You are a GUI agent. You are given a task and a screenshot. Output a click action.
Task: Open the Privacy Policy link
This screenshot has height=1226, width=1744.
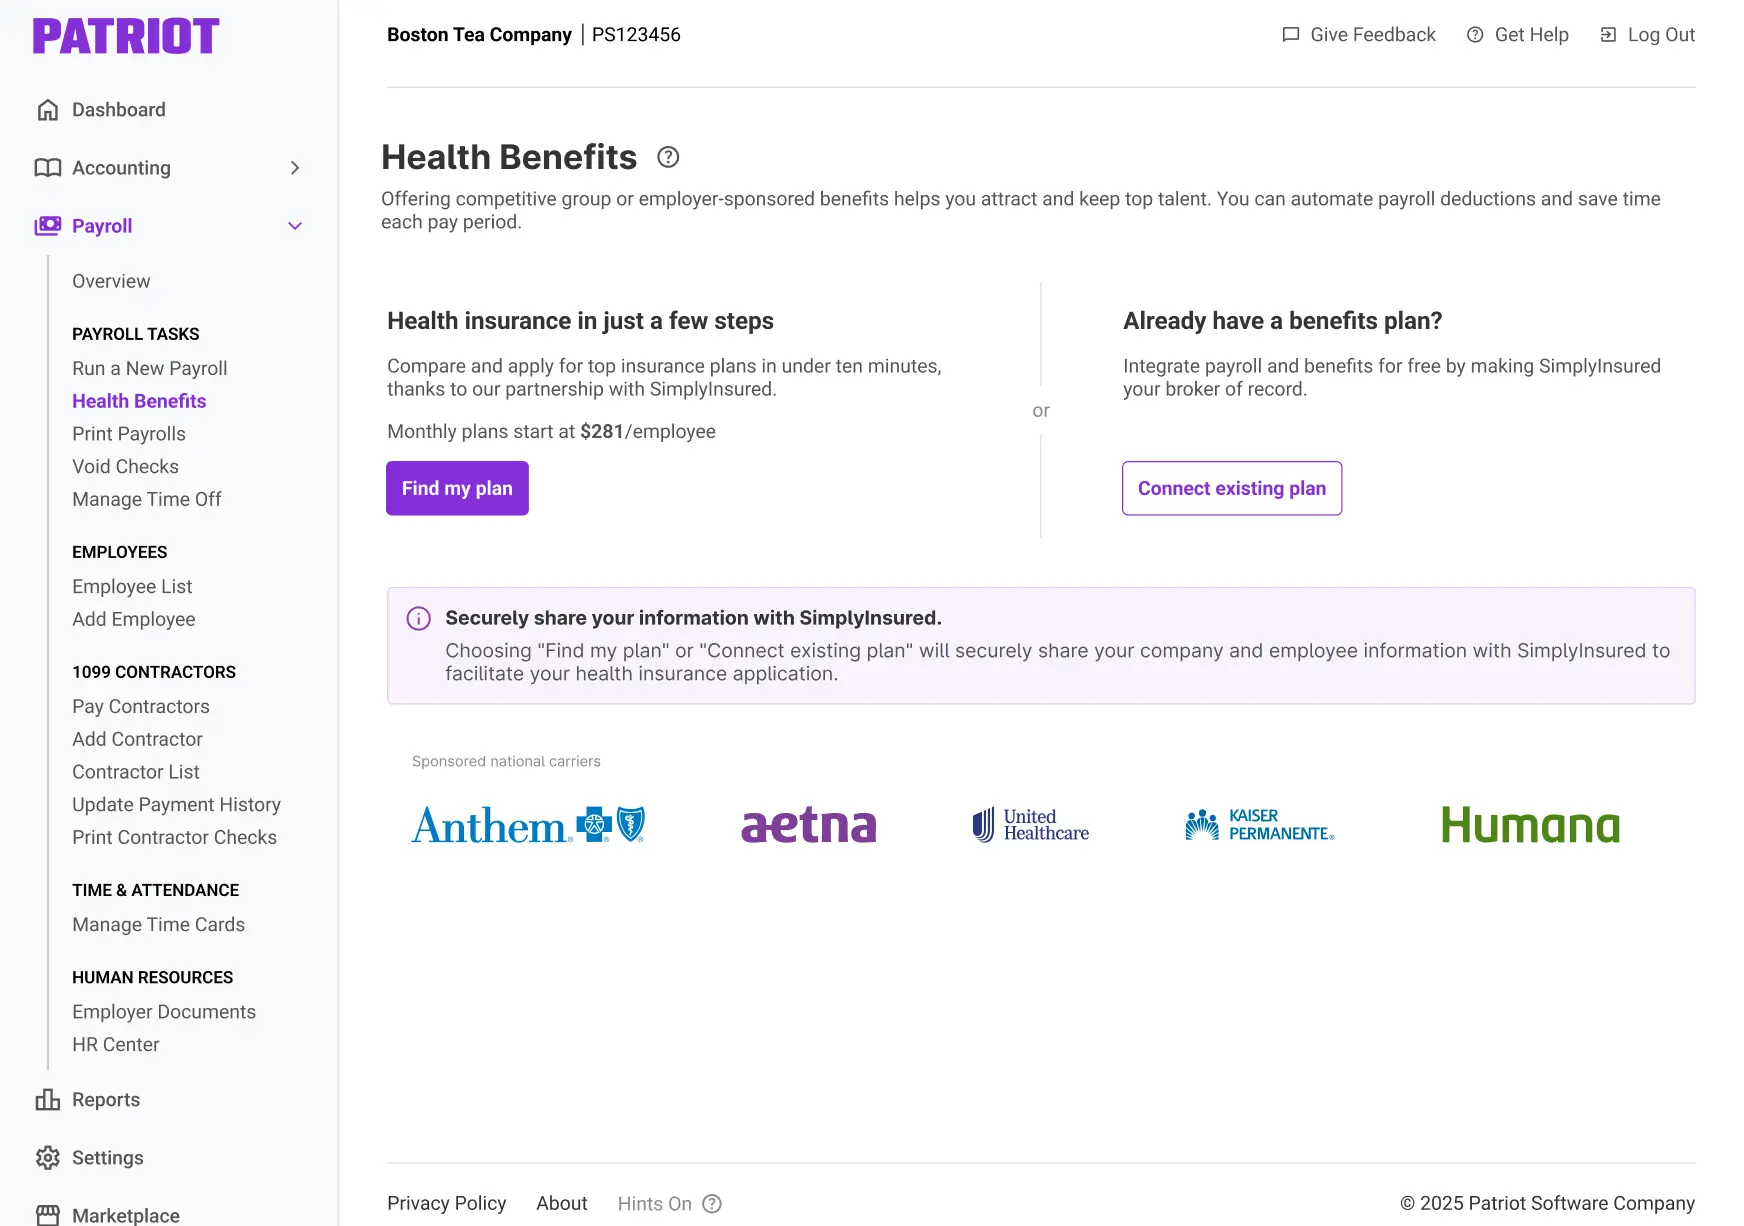click(x=447, y=1203)
